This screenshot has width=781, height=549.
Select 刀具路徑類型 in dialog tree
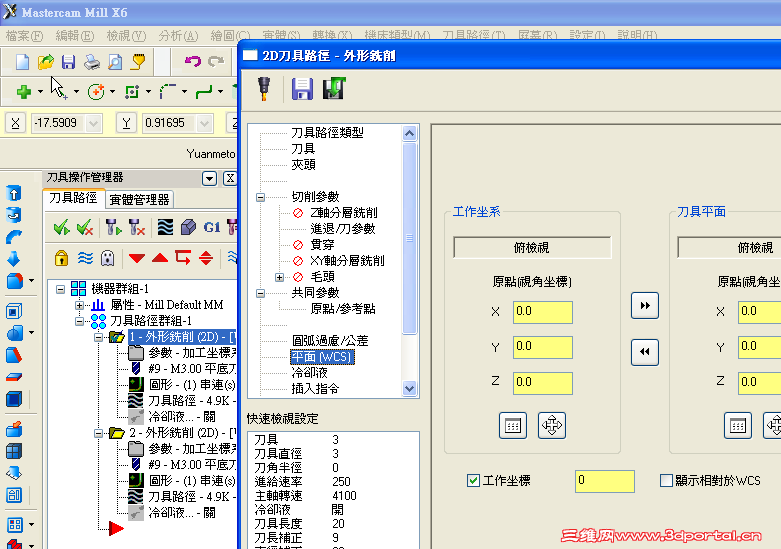(327, 133)
